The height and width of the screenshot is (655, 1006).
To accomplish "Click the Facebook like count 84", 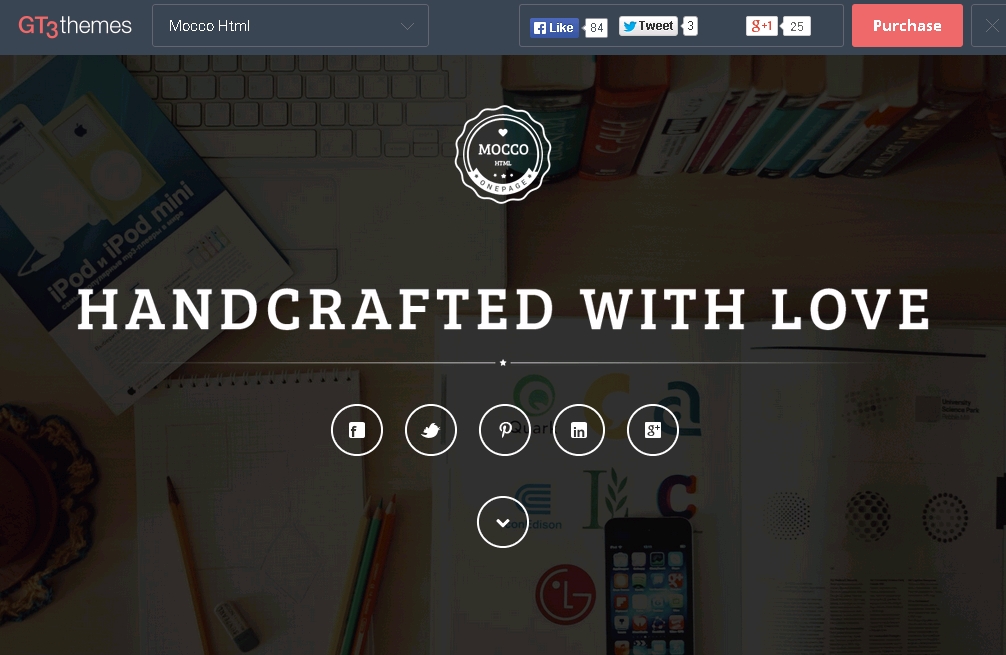I will [x=597, y=28].
